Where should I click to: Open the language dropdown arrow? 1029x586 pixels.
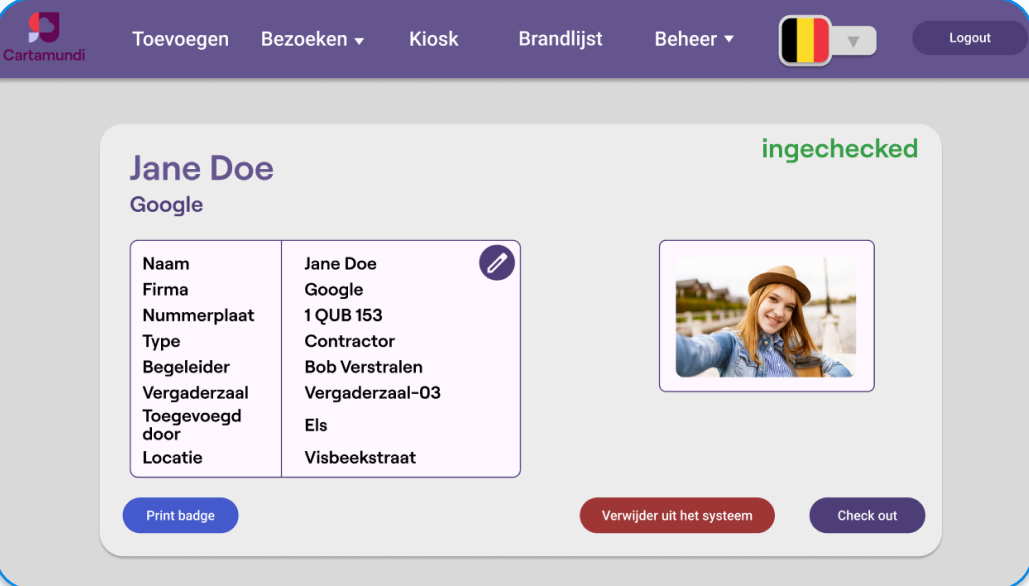click(x=853, y=41)
